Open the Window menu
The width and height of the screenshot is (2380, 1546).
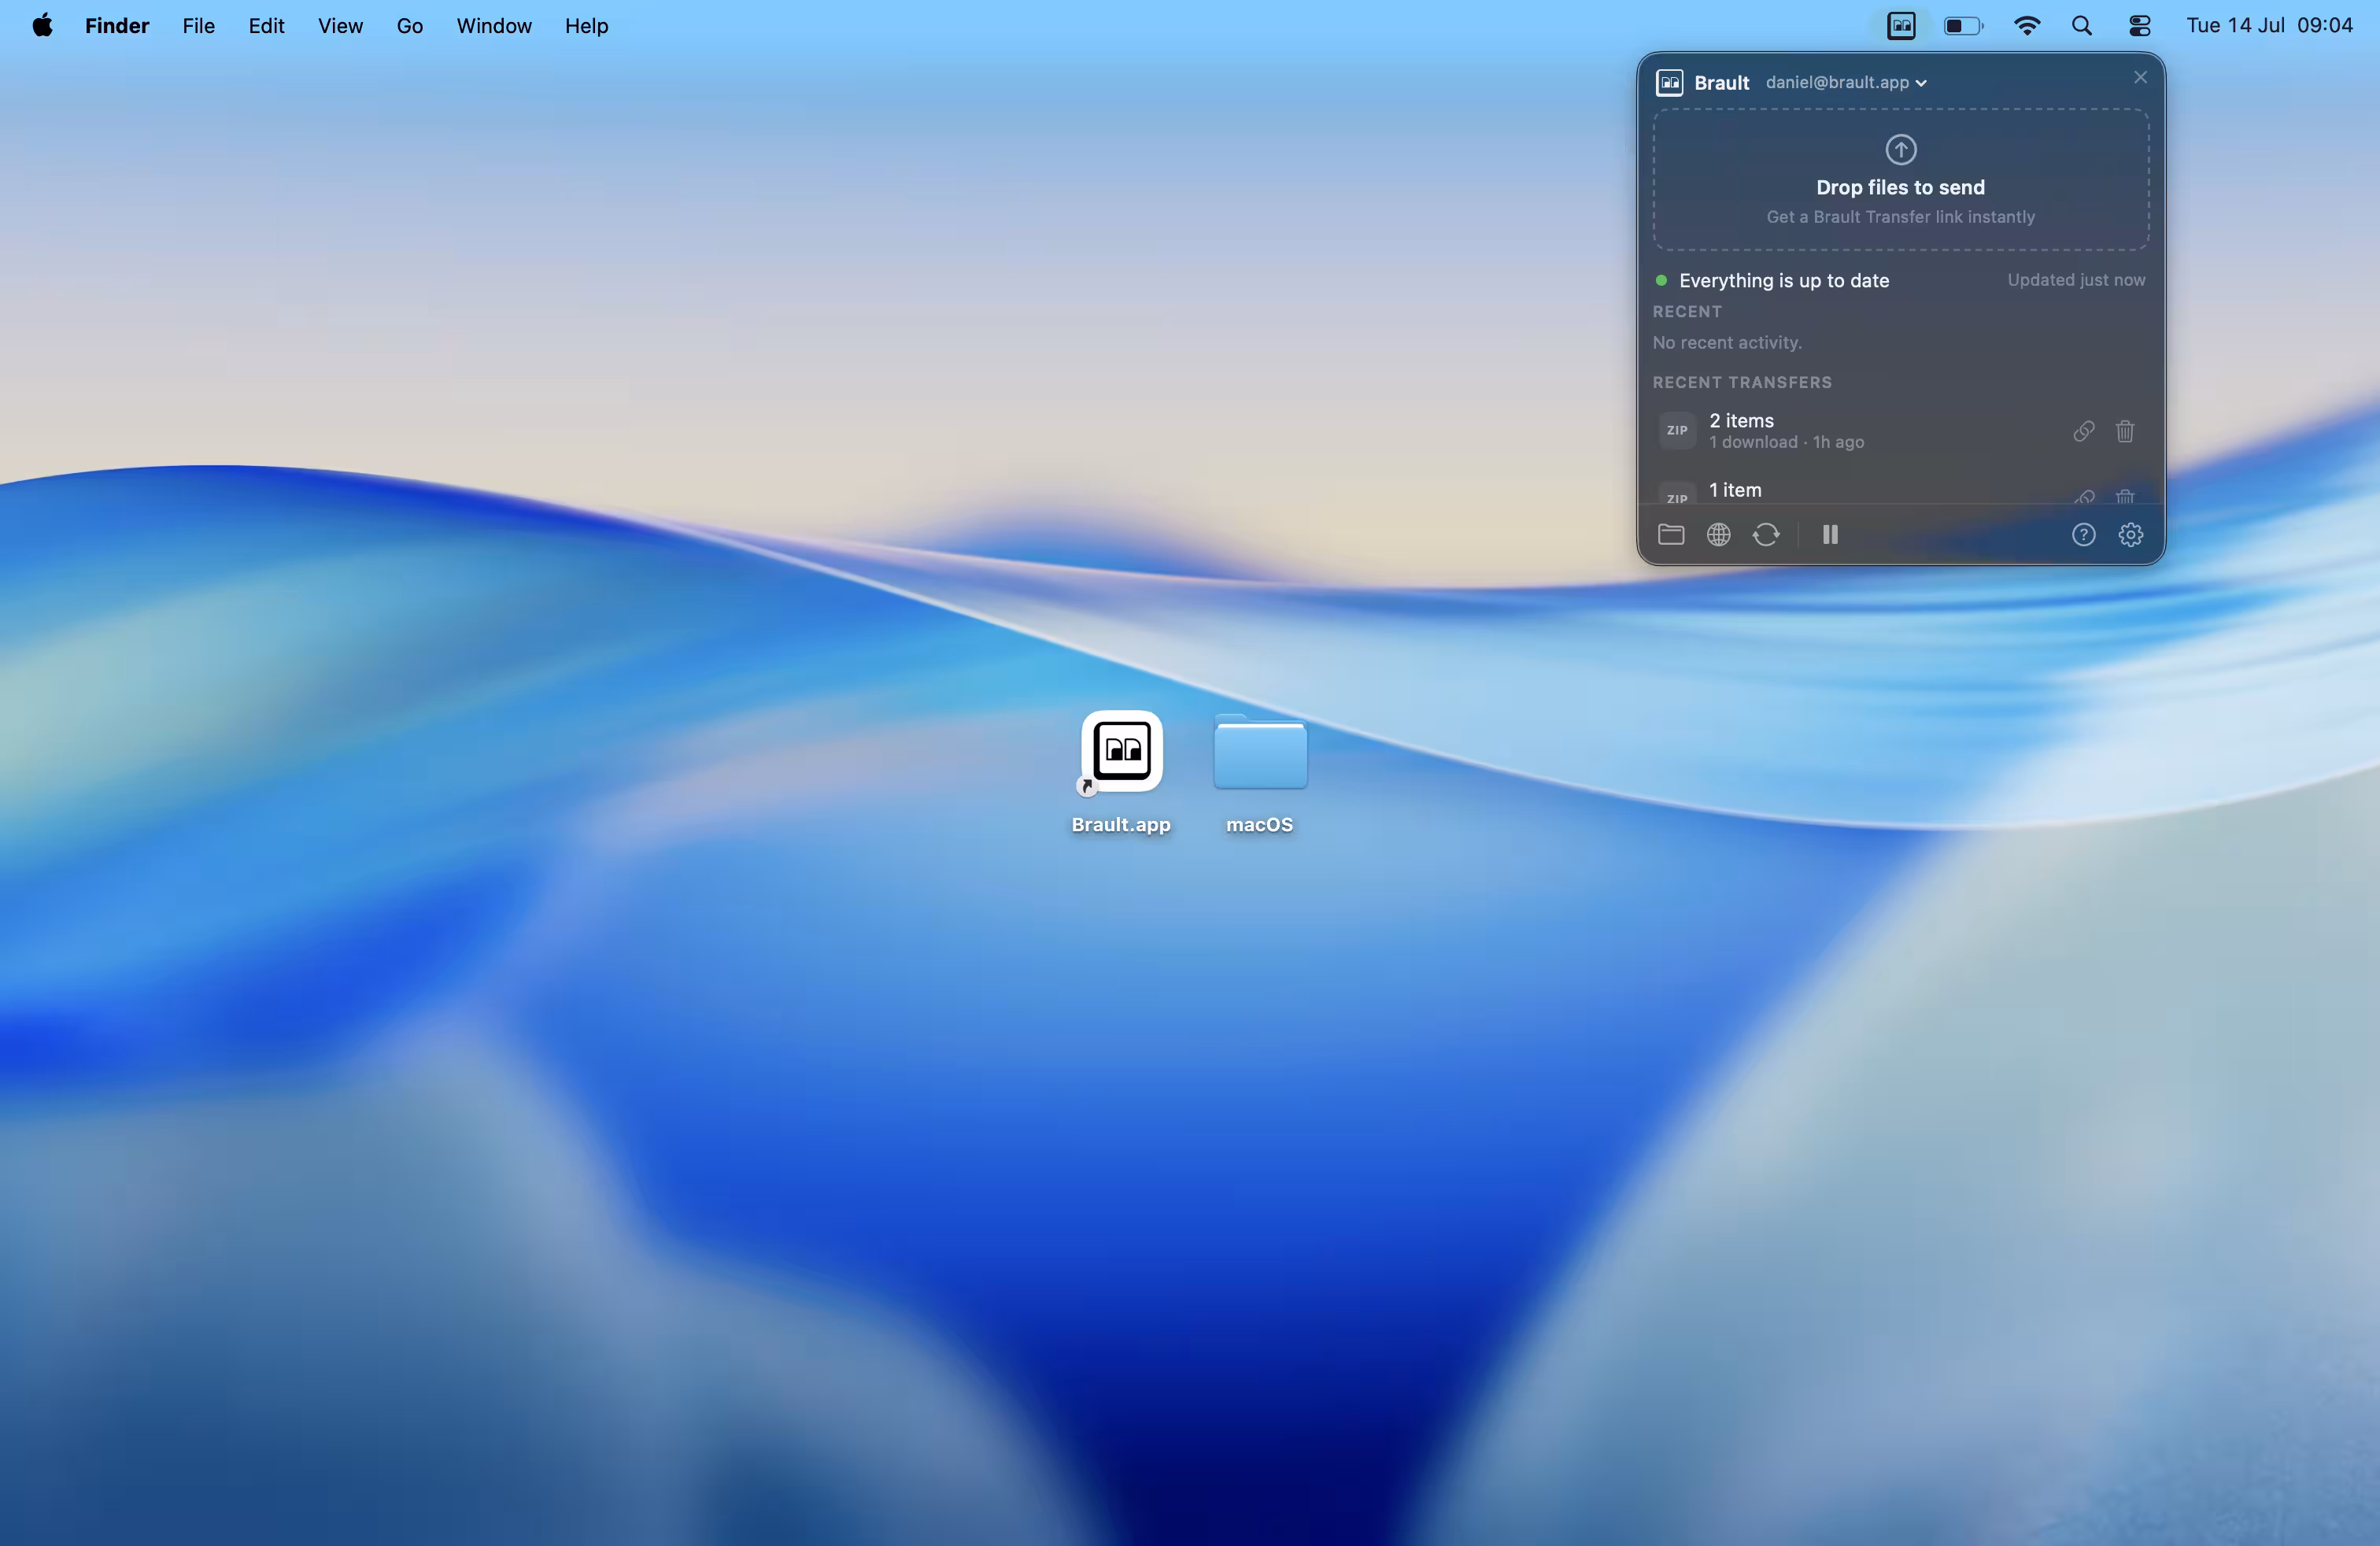[494, 26]
